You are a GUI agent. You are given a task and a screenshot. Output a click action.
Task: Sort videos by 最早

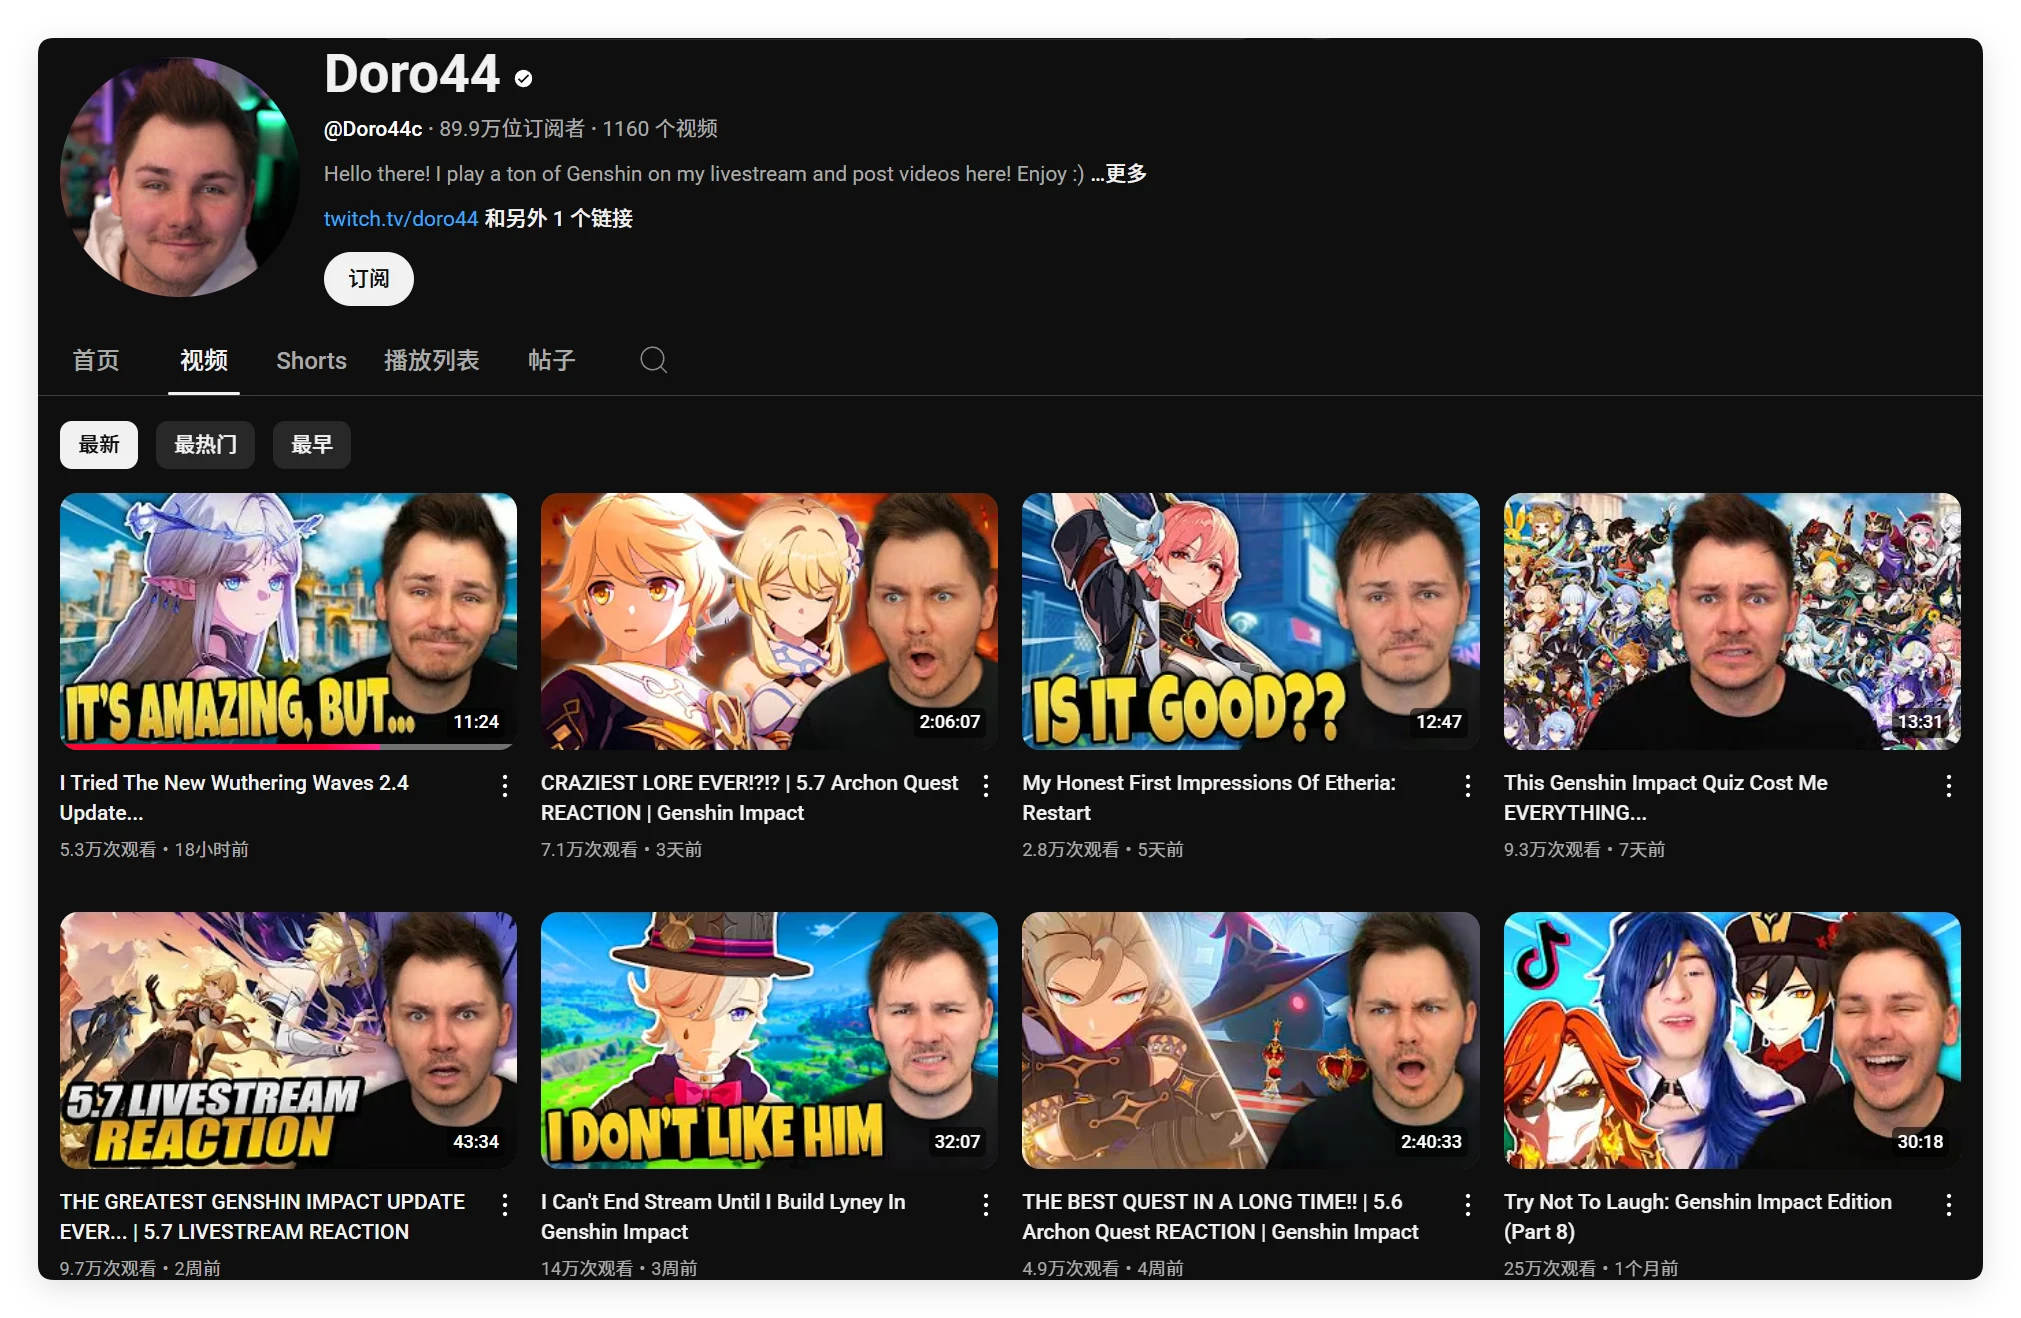[312, 445]
